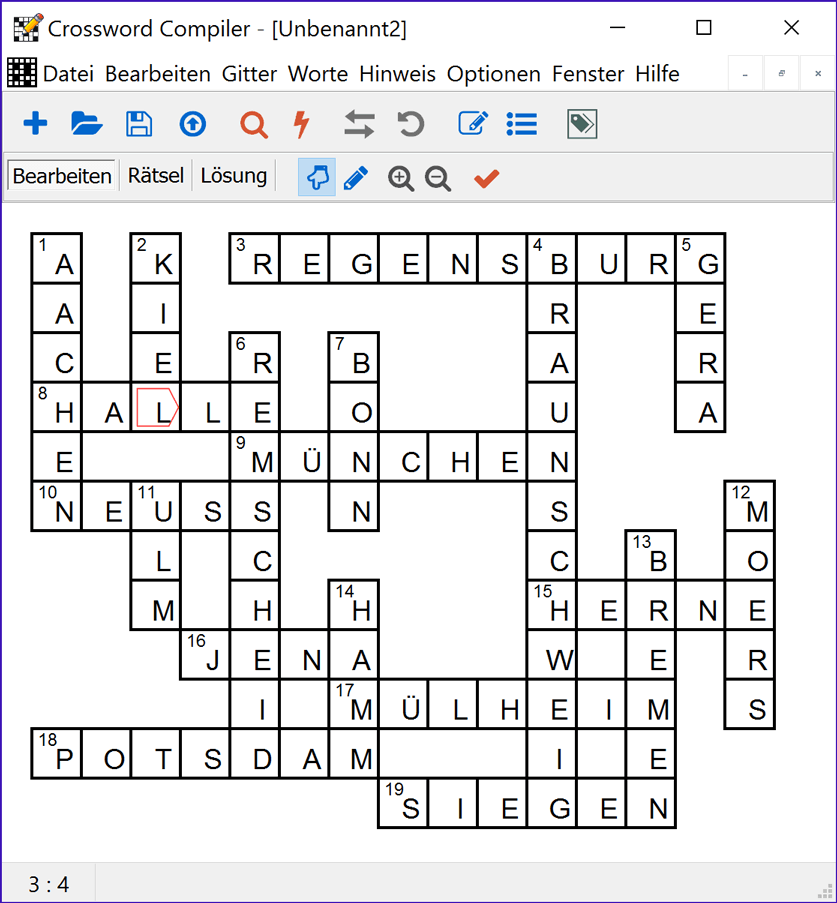Enable pencil editing mode
Screen dimensions: 837x903
click(356, 177)
